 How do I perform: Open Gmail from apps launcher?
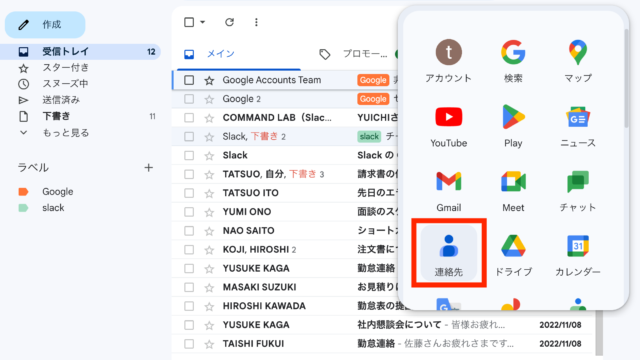pos(449,191)
